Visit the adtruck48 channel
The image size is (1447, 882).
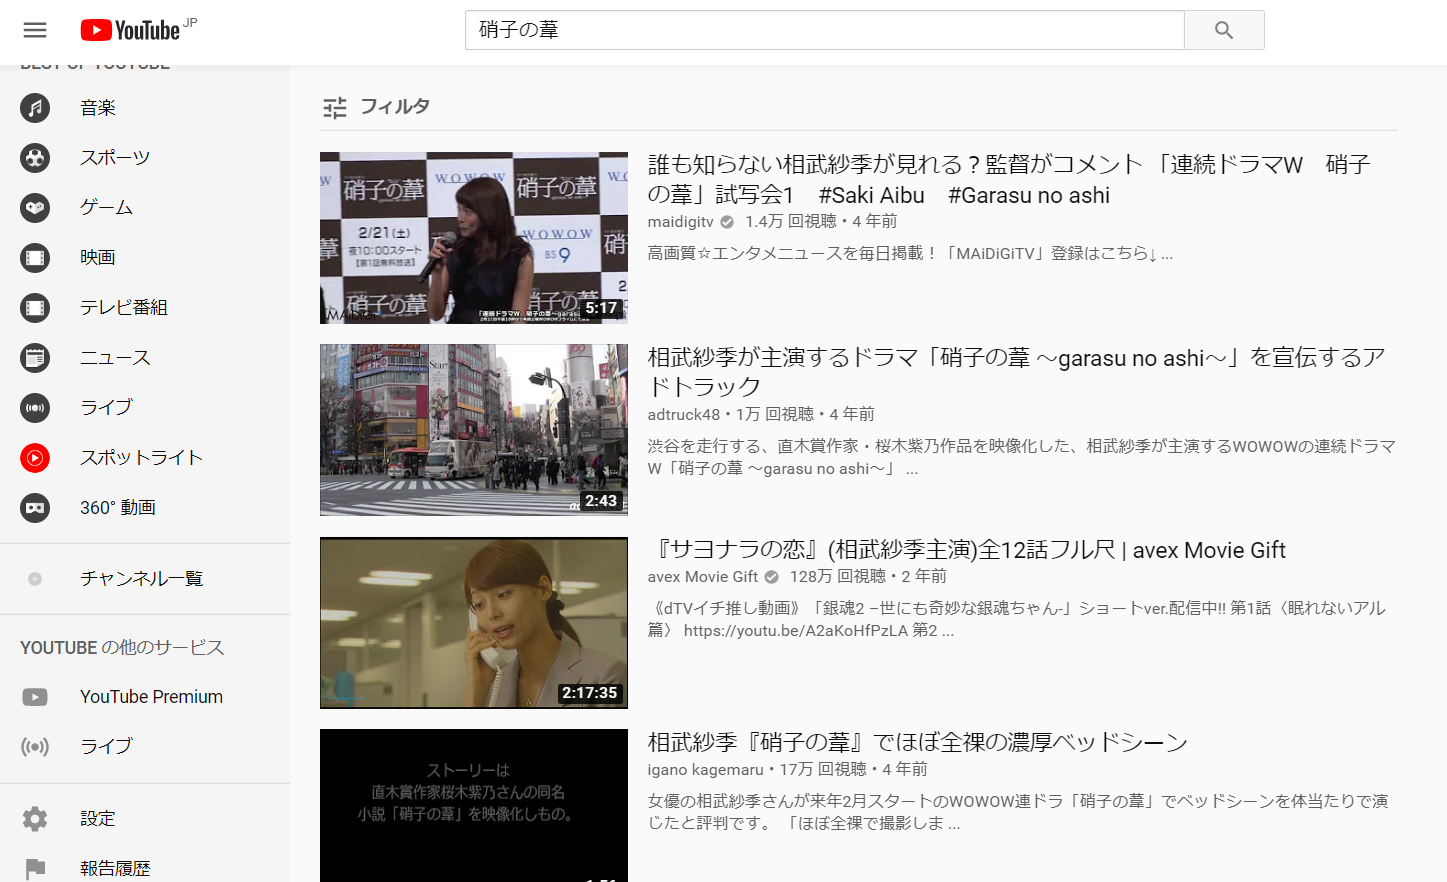pyautogui.click(x=683, y=414)
